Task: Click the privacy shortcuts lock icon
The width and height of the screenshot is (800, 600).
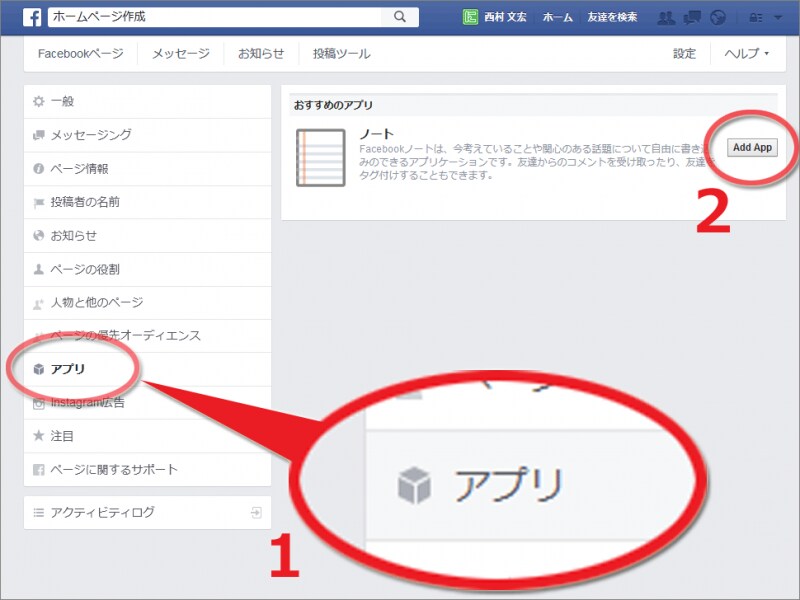Action: click(x=756, y=17)
